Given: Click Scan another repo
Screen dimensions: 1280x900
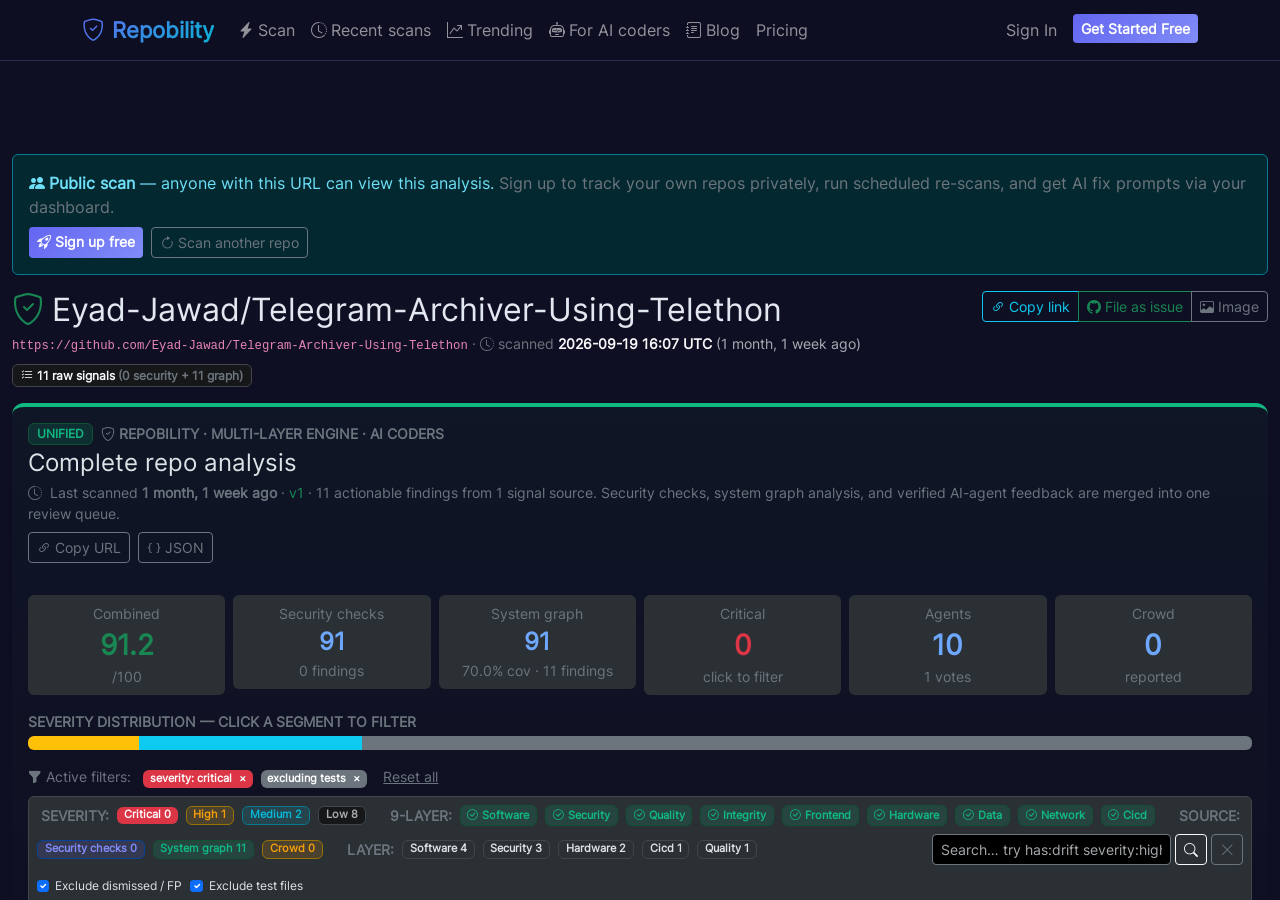Looking at the screenshot, I should coord(229,242).
